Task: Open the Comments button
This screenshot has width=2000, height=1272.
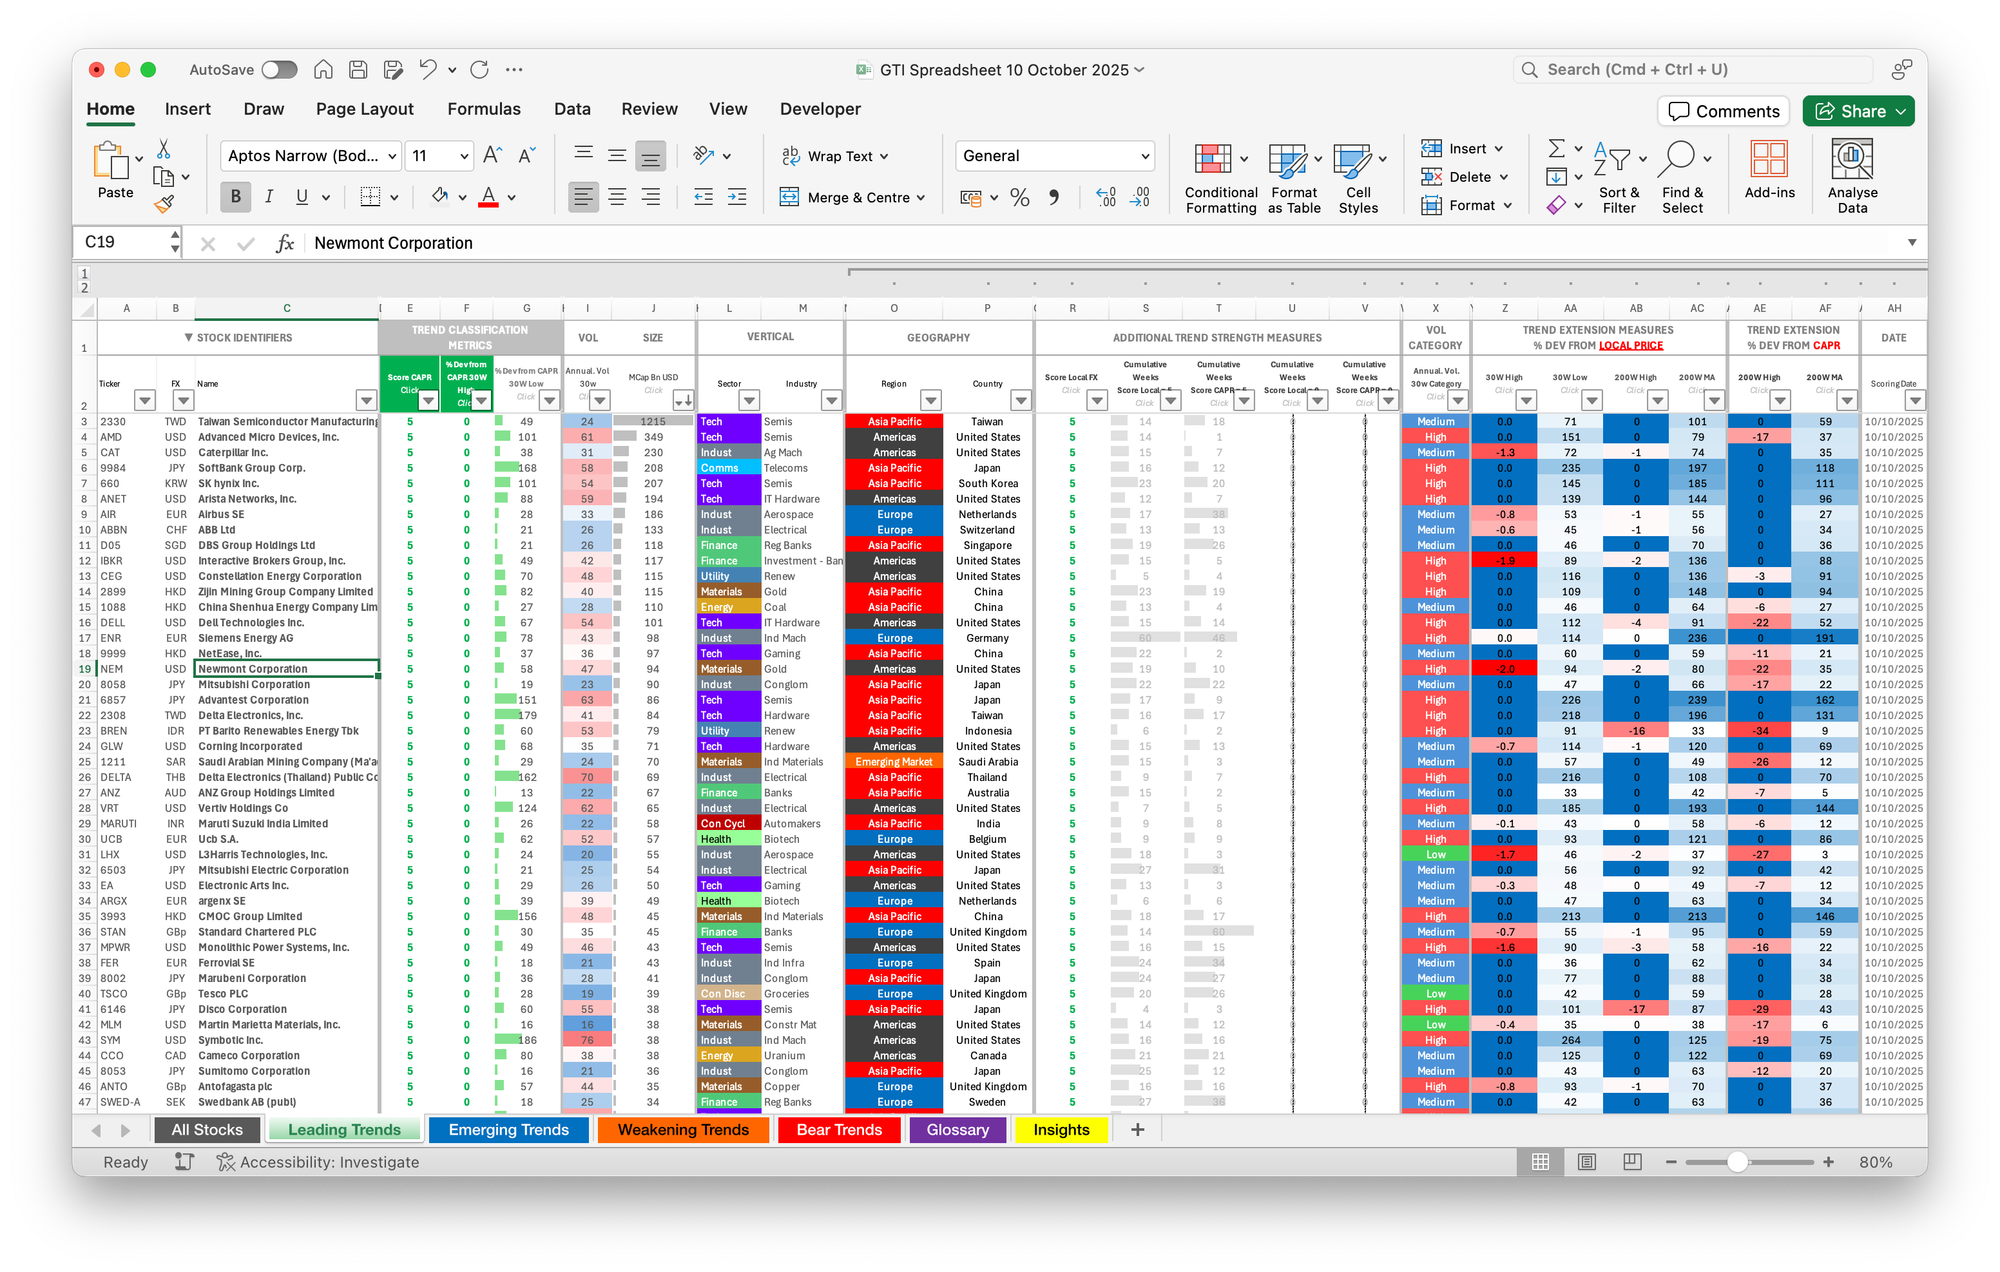Action: tap(1724, 111)
